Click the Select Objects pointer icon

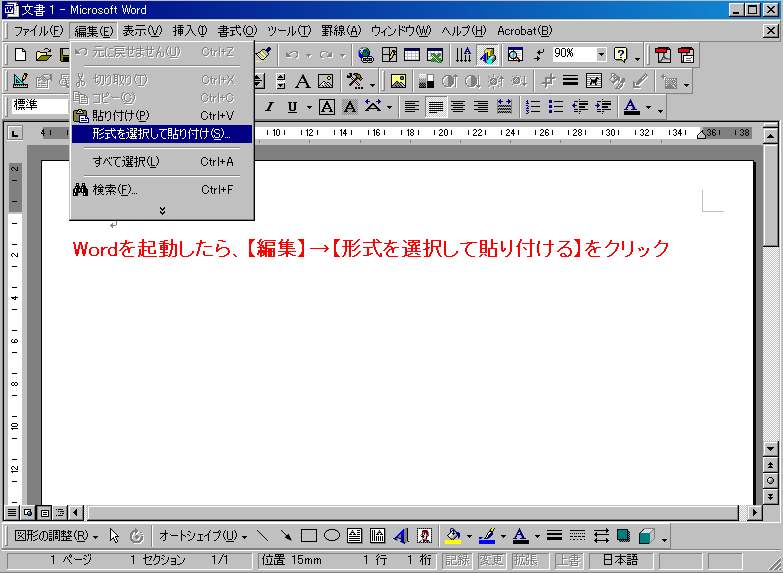[x=114, y=536]
